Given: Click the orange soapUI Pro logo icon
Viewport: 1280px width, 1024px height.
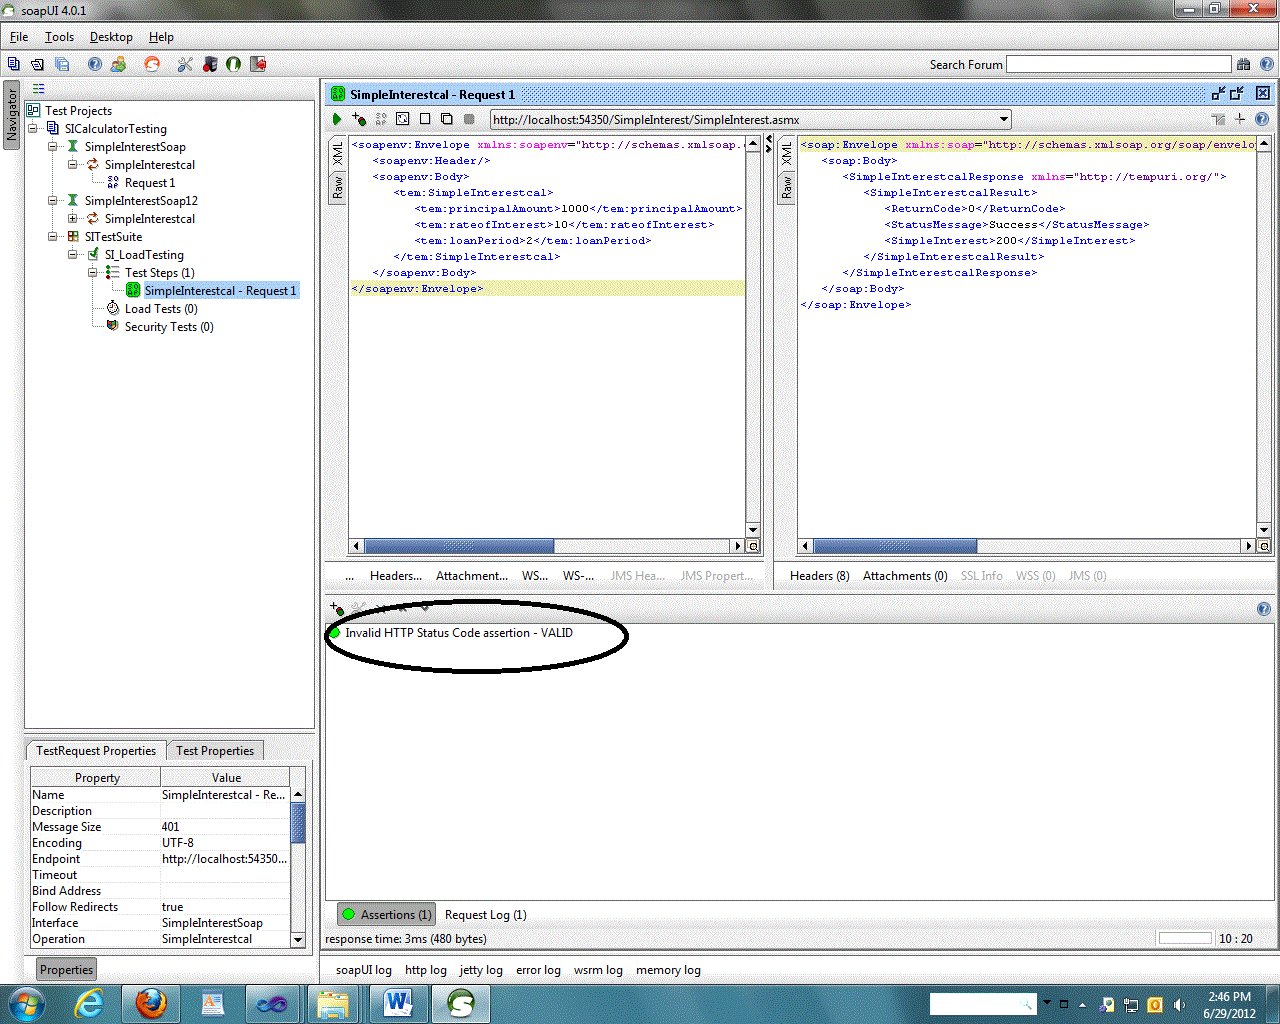Looking at the screenshot, I should [152, 64].
